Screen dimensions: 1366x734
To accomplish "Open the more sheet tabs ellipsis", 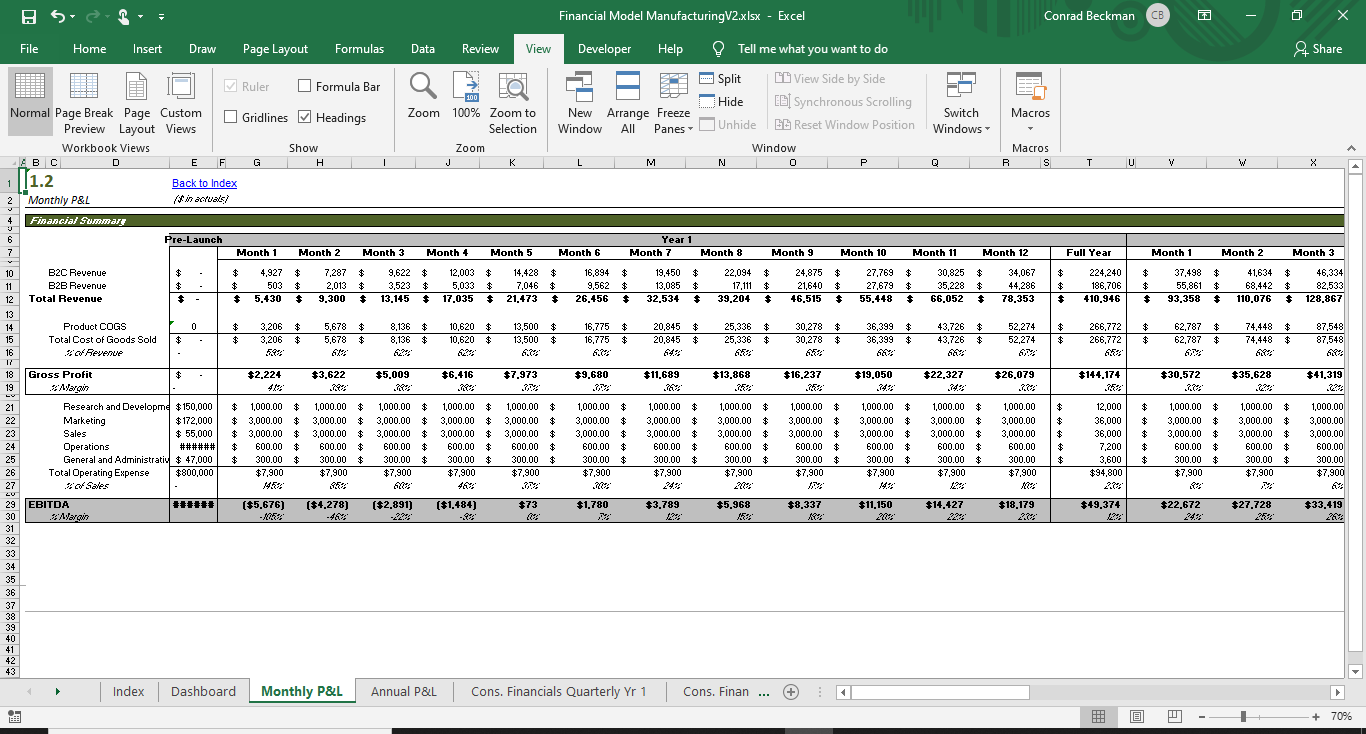I will coord(764,691).
